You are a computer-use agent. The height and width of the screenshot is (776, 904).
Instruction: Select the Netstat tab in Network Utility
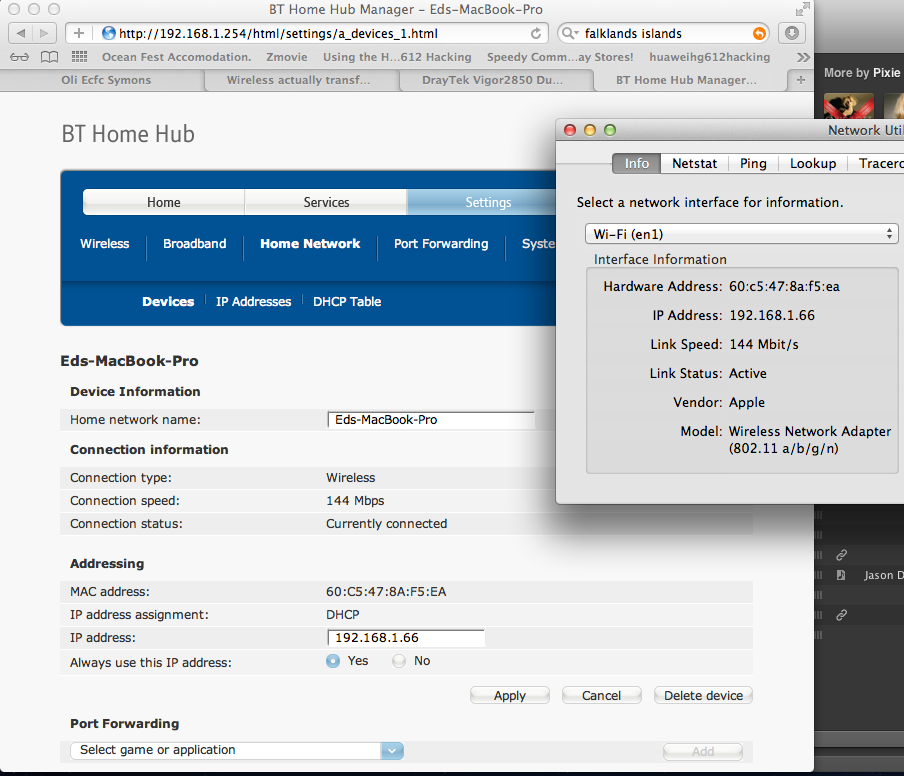click(x=695, y=163)
